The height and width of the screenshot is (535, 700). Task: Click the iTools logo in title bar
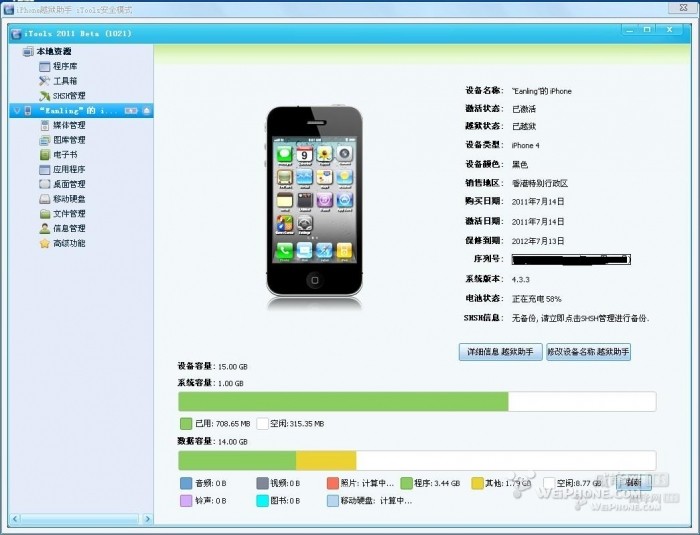[16, 33]
